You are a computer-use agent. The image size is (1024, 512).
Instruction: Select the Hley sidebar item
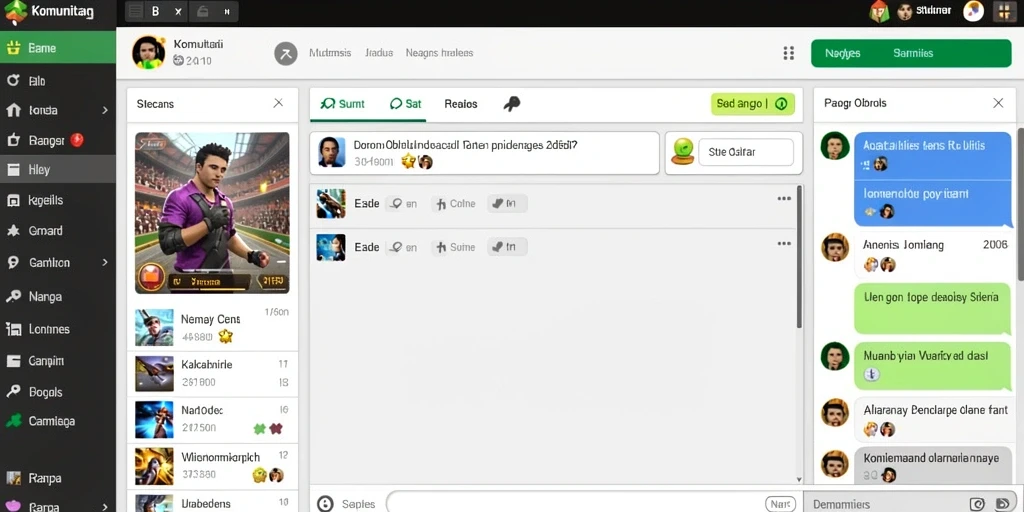click(x=57, y=170)
